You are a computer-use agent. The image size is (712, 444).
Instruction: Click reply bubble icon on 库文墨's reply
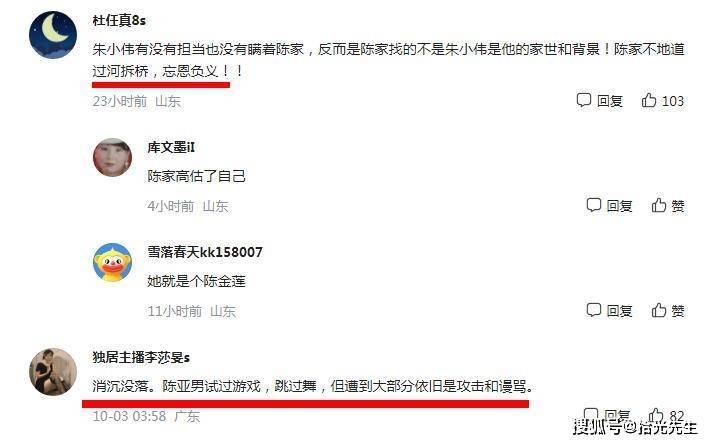593,205
